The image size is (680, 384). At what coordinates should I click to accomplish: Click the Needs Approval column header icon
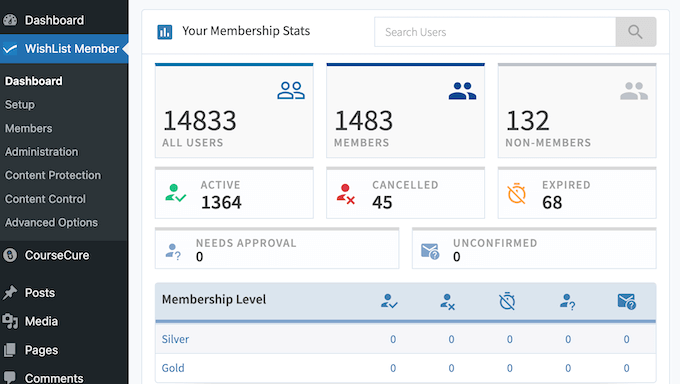tap(567, 302)
